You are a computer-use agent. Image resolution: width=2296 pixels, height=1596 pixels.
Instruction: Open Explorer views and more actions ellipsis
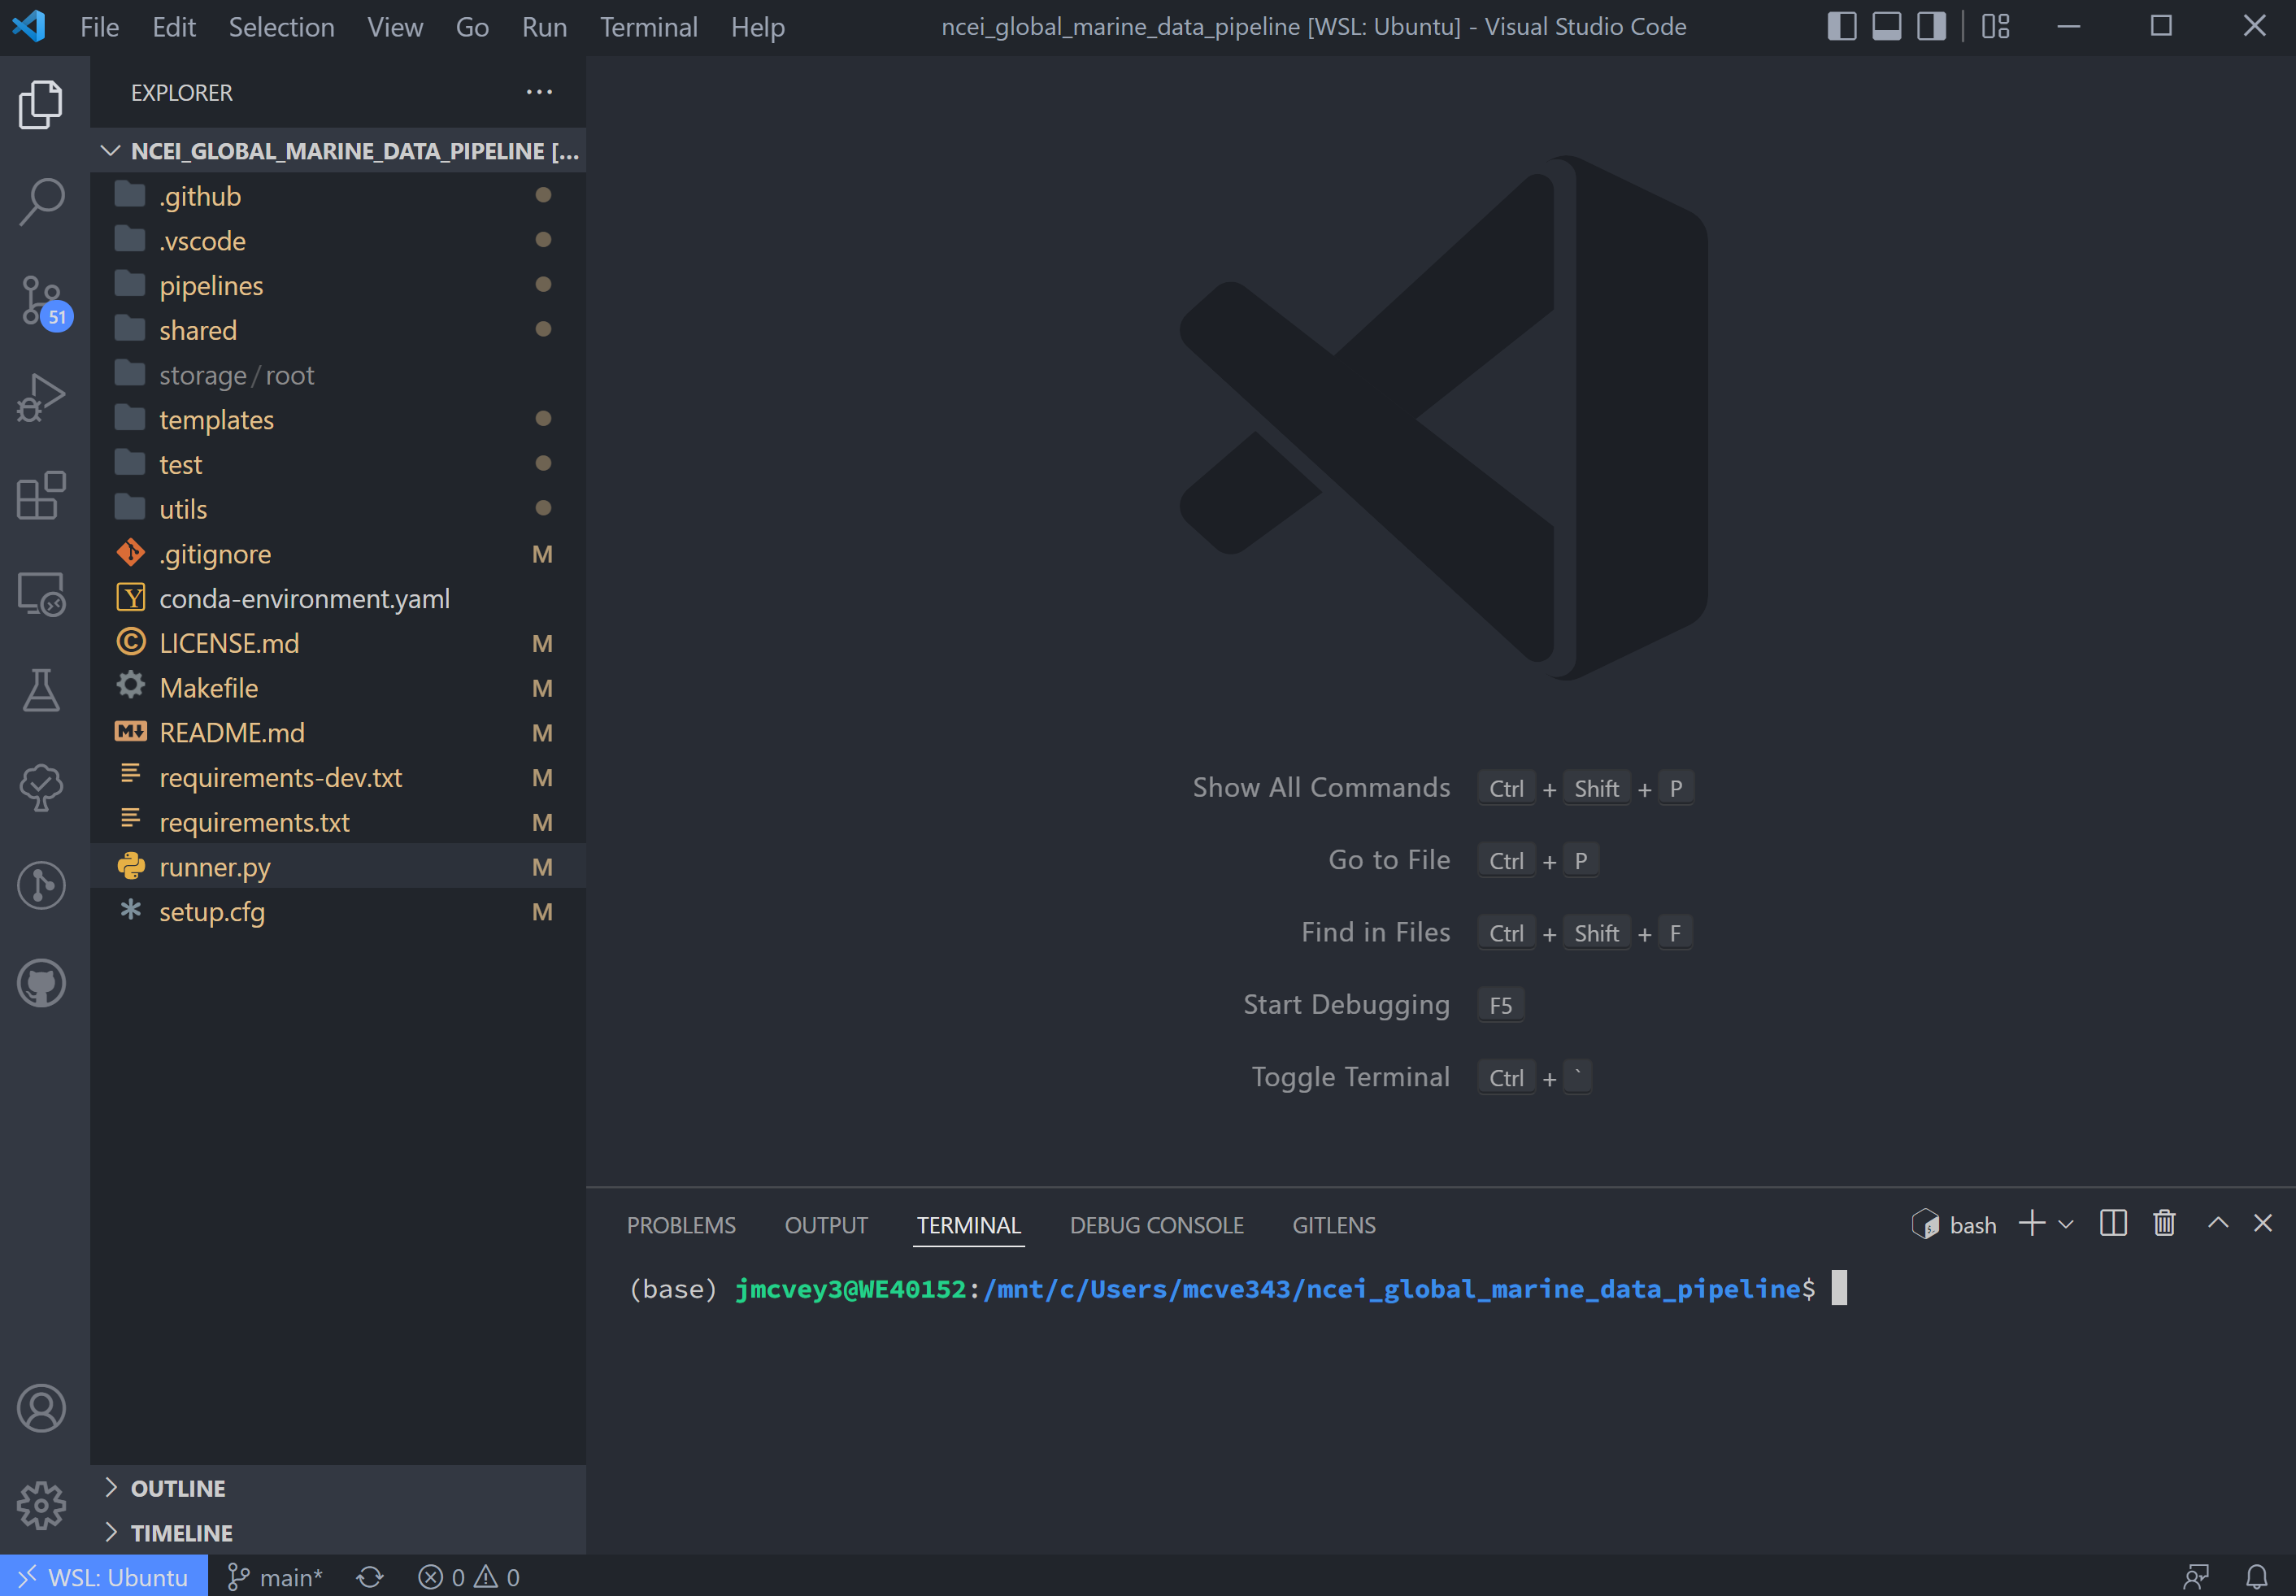(539, 92)
